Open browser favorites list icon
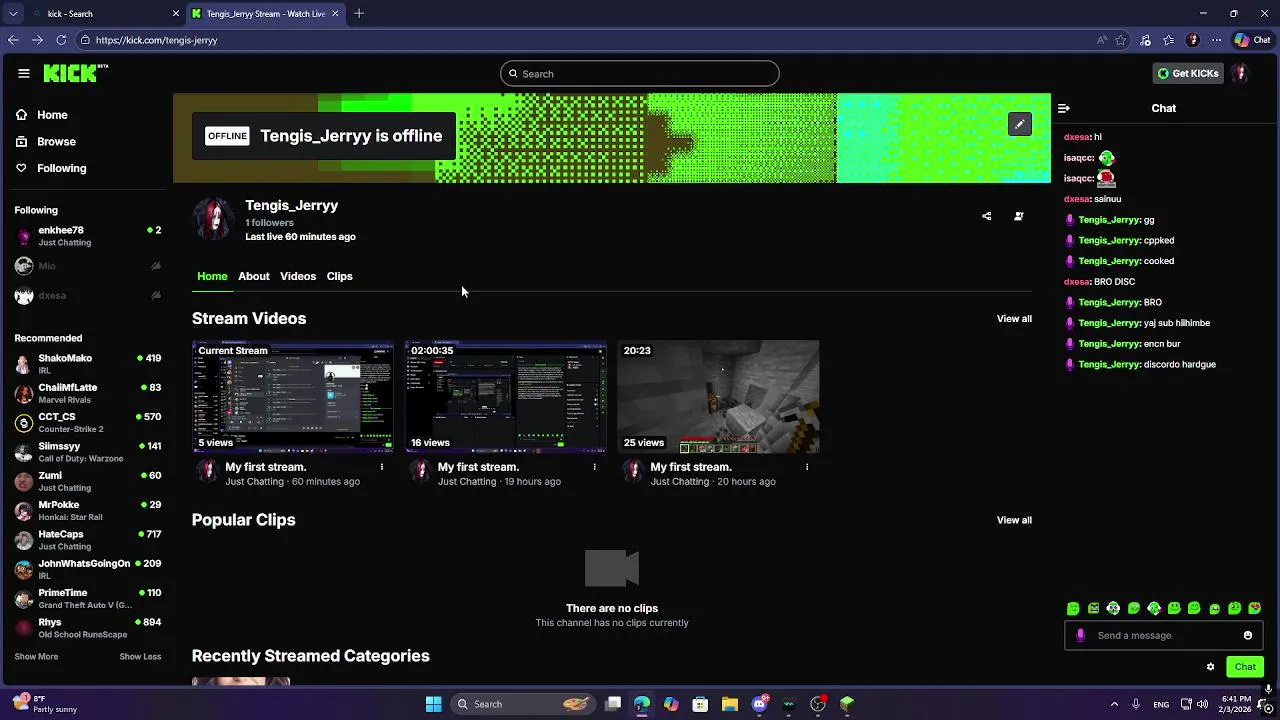This screenshot has height=720, width=1280. pos(1169,40)
